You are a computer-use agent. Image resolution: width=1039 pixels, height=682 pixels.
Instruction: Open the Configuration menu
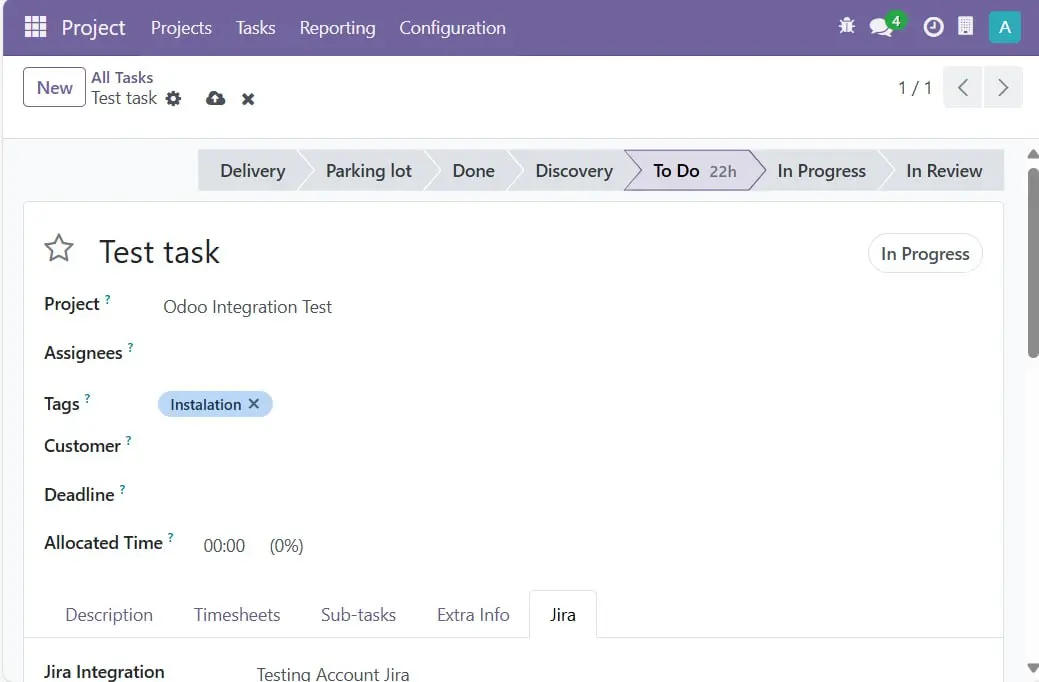(452, 28)
